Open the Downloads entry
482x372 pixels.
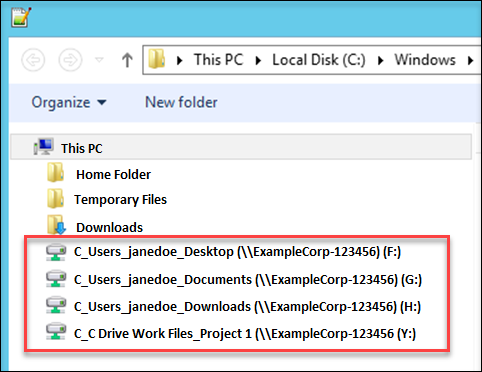pyautogui.click(x=109, y=227)
